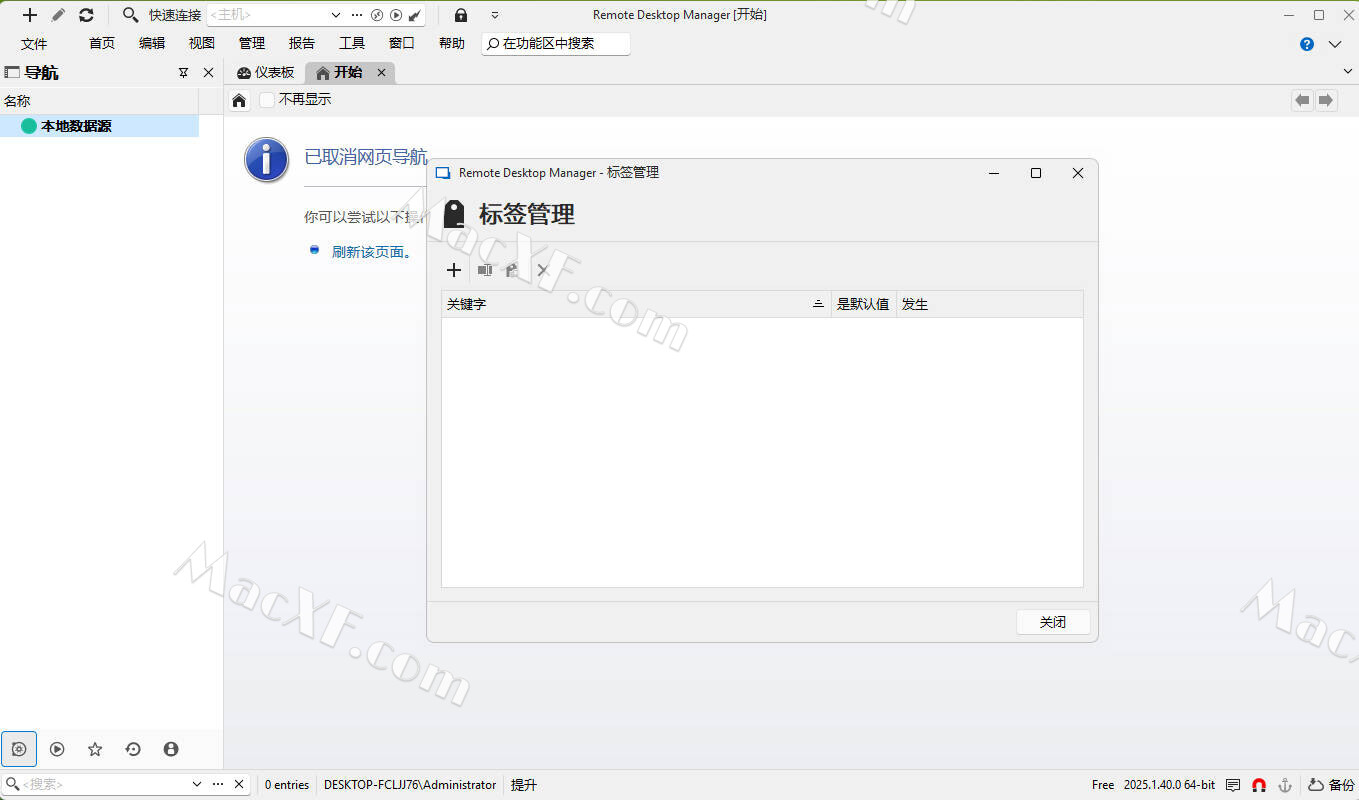Select the settings gear view at the navigation bottom
Image resolution: width=1359 pixels, height=800 pixels.
[19, 749]
